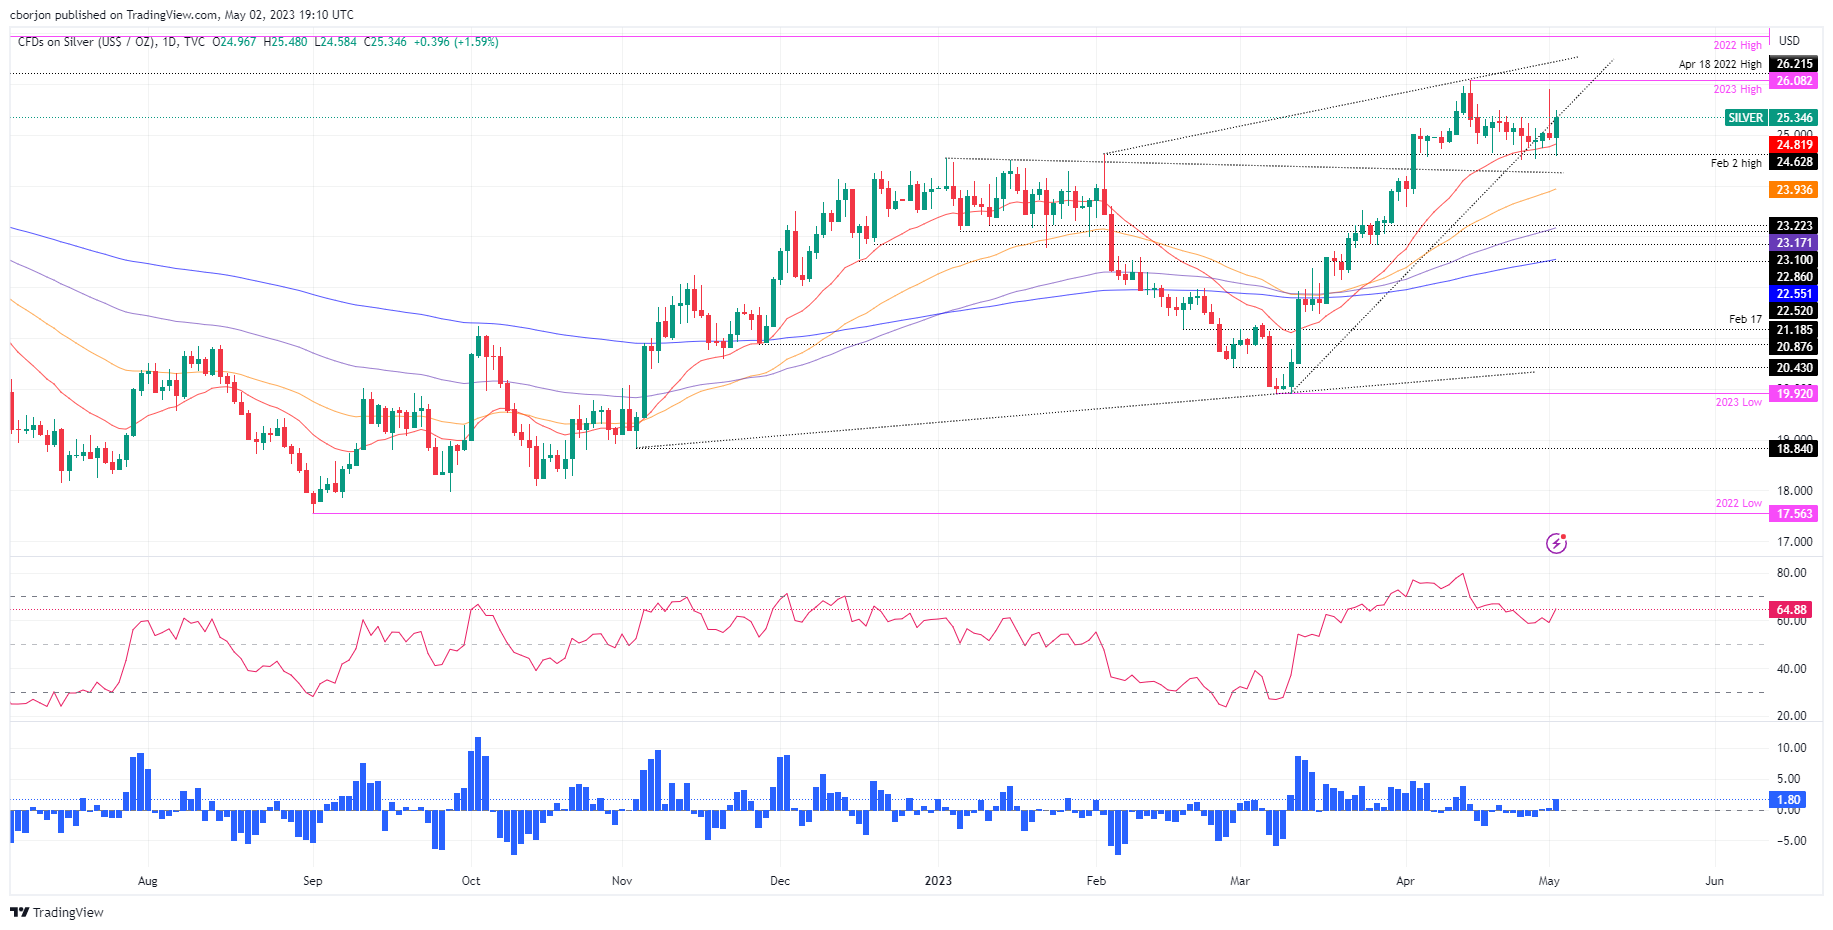Select the 24.628 price tag
This screenshot has width=1833, height=930.
tap(1795, 162)
